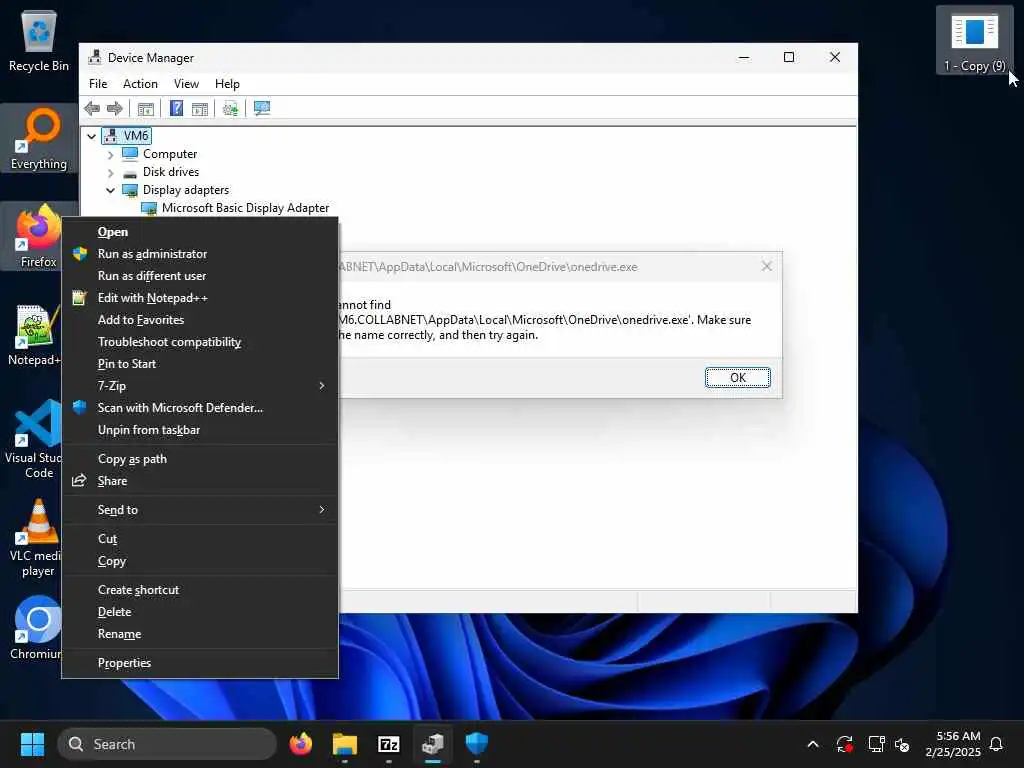Viewport: 1024px width, 768px height.
Task: Expand the 7-Zip submenu
Action: pos(200,386)
